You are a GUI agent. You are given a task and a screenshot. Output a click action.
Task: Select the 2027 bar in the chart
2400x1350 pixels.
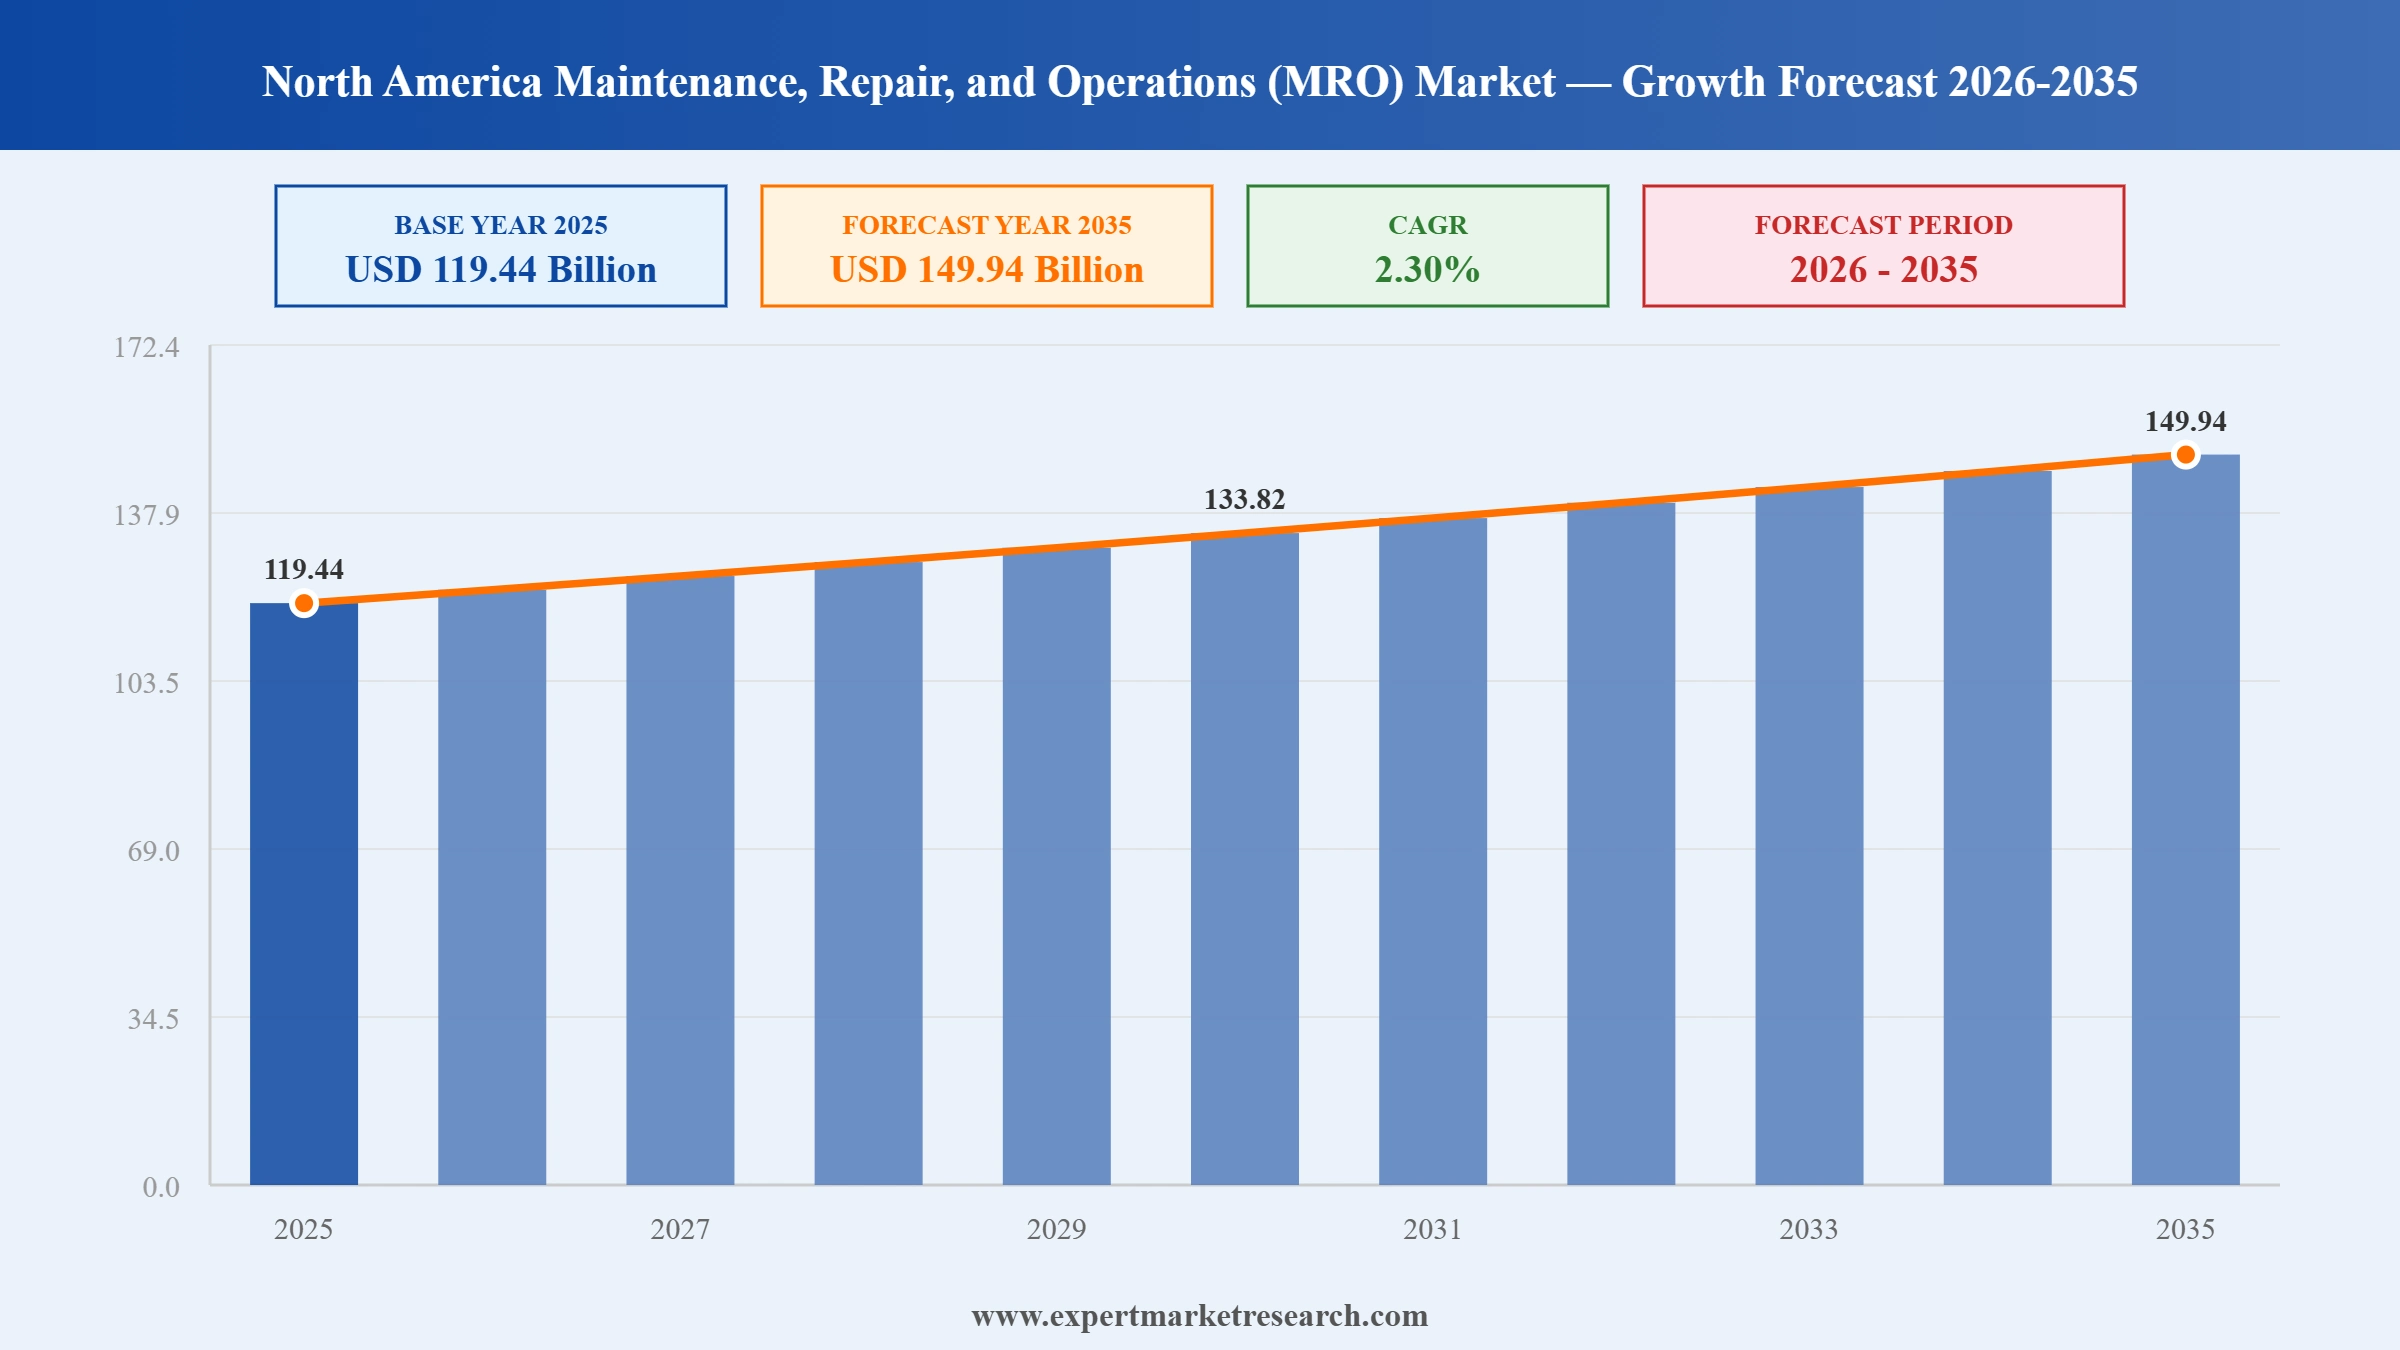coord(680,881)
